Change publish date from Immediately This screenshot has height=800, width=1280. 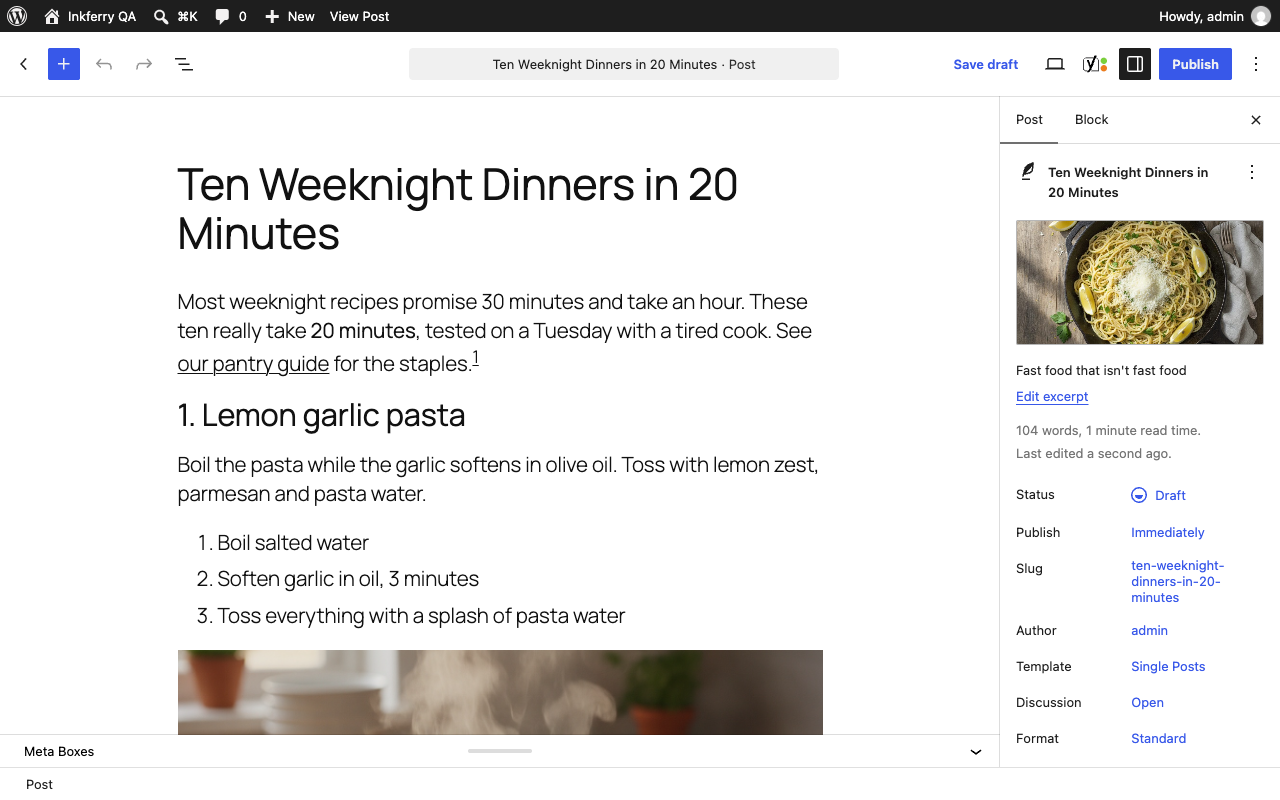coord(1167,532)
